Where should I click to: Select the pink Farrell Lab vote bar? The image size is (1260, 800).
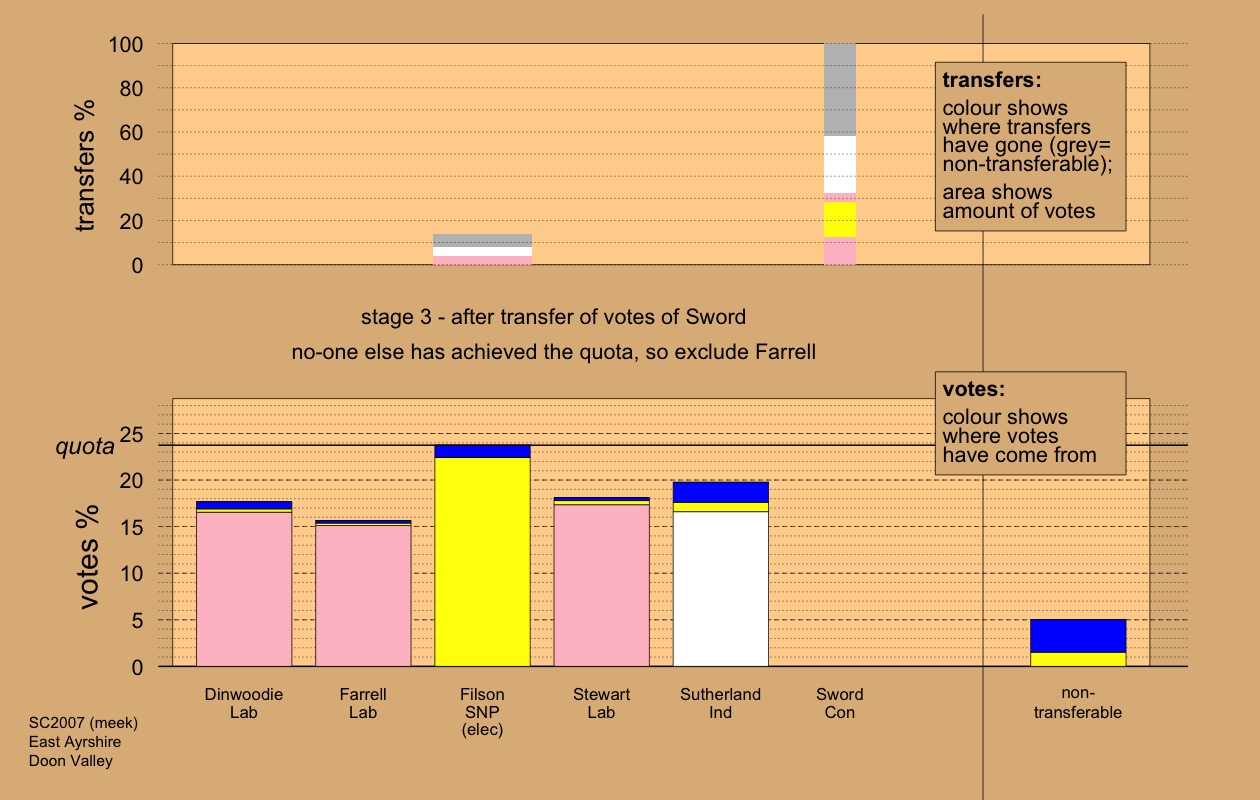click(363, 596)
